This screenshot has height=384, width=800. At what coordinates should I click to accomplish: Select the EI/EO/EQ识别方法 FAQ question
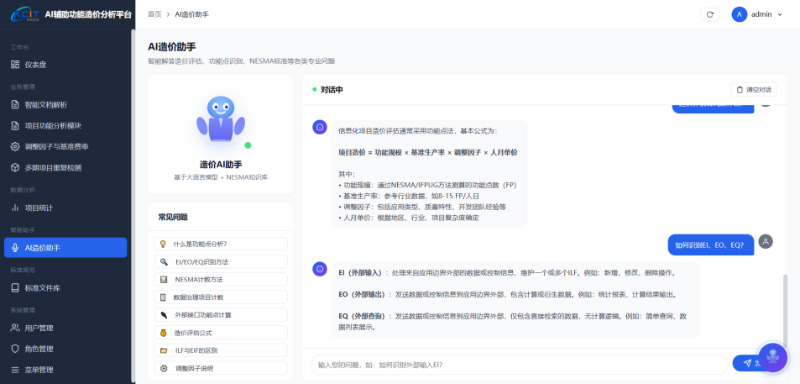click(220, 262)
